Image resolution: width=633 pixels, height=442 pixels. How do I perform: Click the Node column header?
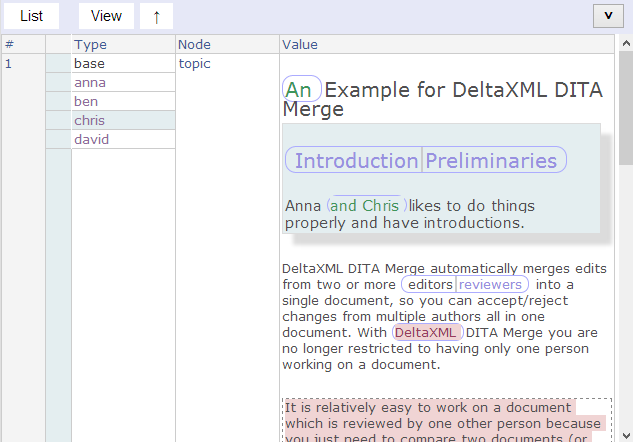[x=227, y=44]
